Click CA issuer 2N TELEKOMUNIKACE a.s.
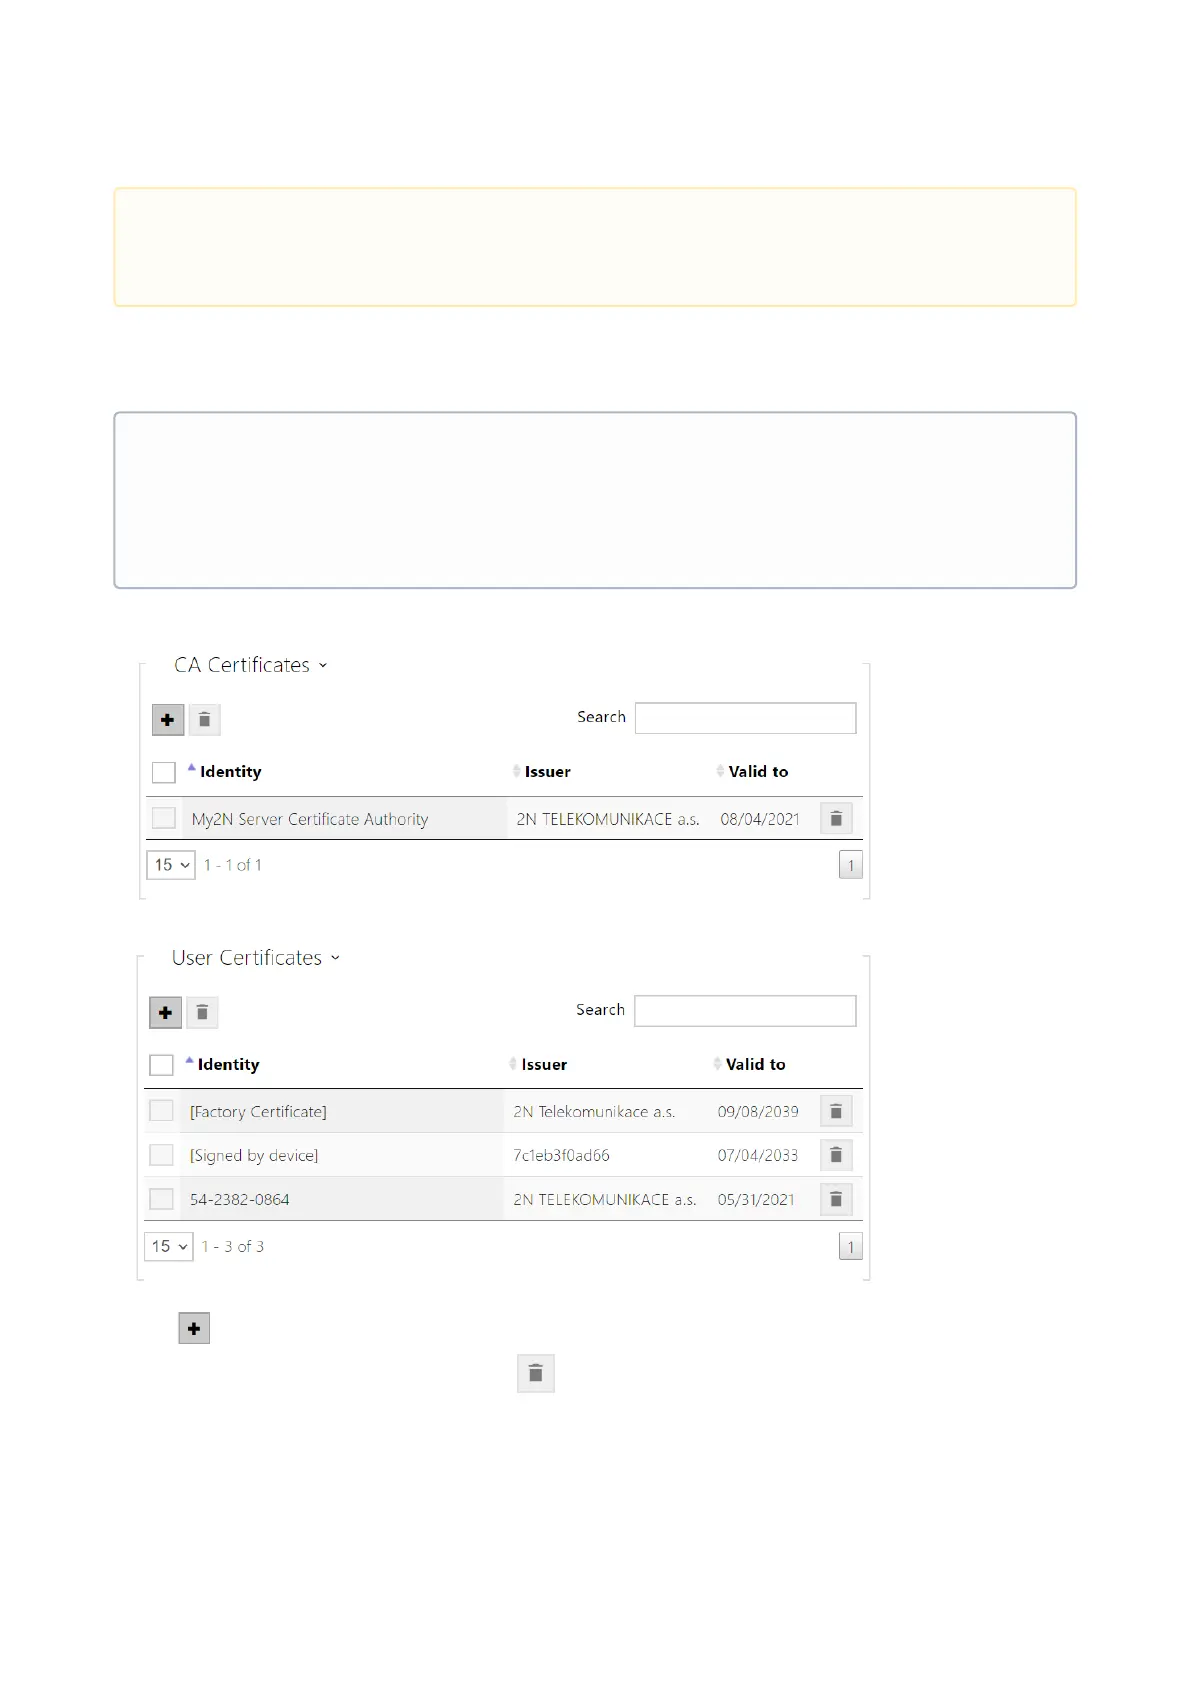The height and width of the screenshot is (1684, 1191). pos(608,819)
